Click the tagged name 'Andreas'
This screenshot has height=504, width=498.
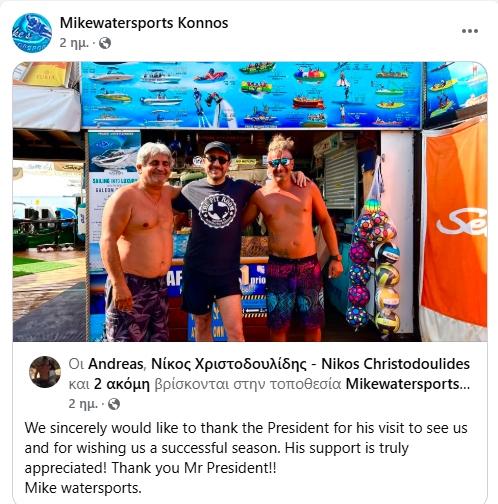116,364
